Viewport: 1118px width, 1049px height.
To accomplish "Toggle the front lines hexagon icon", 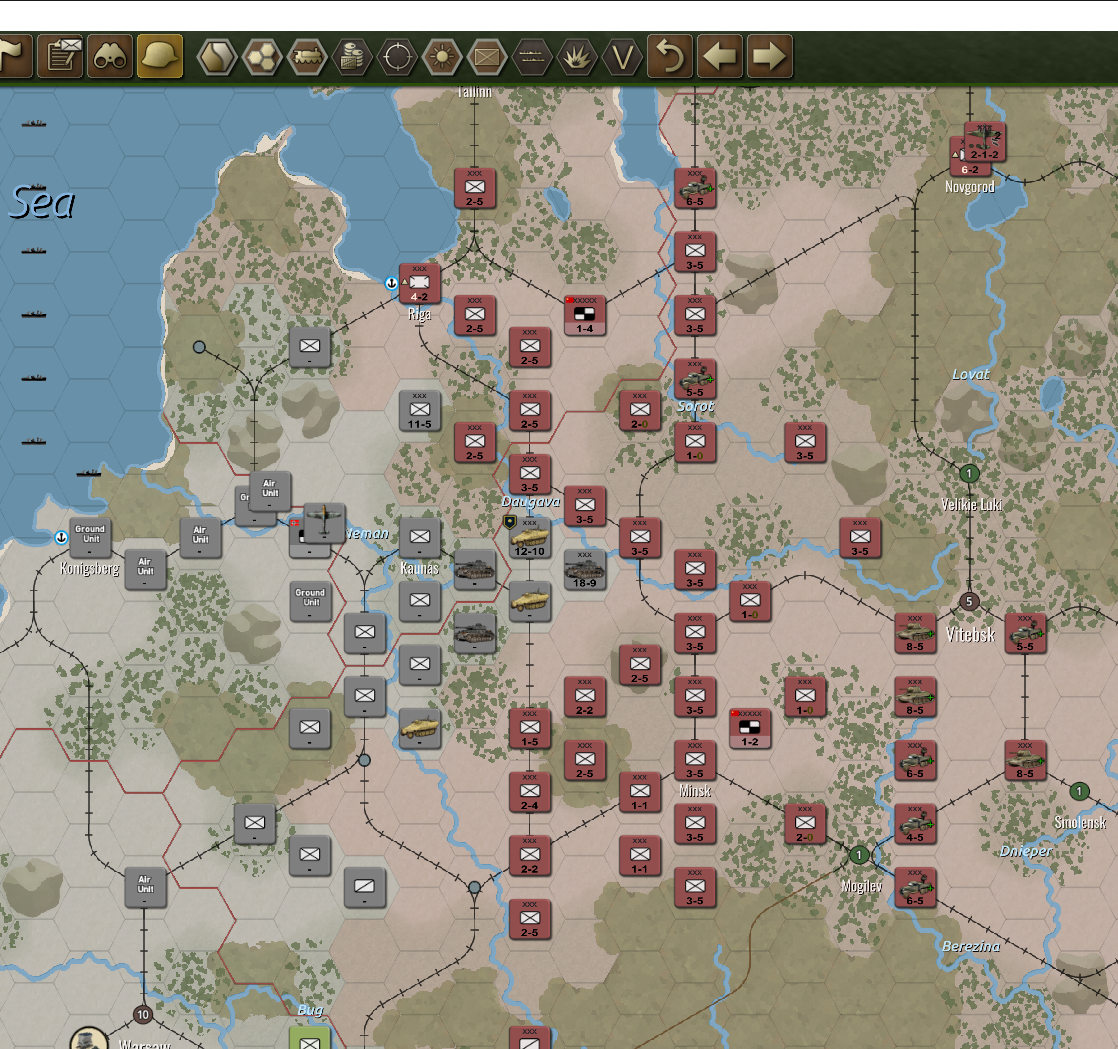I will coord(532,56).
